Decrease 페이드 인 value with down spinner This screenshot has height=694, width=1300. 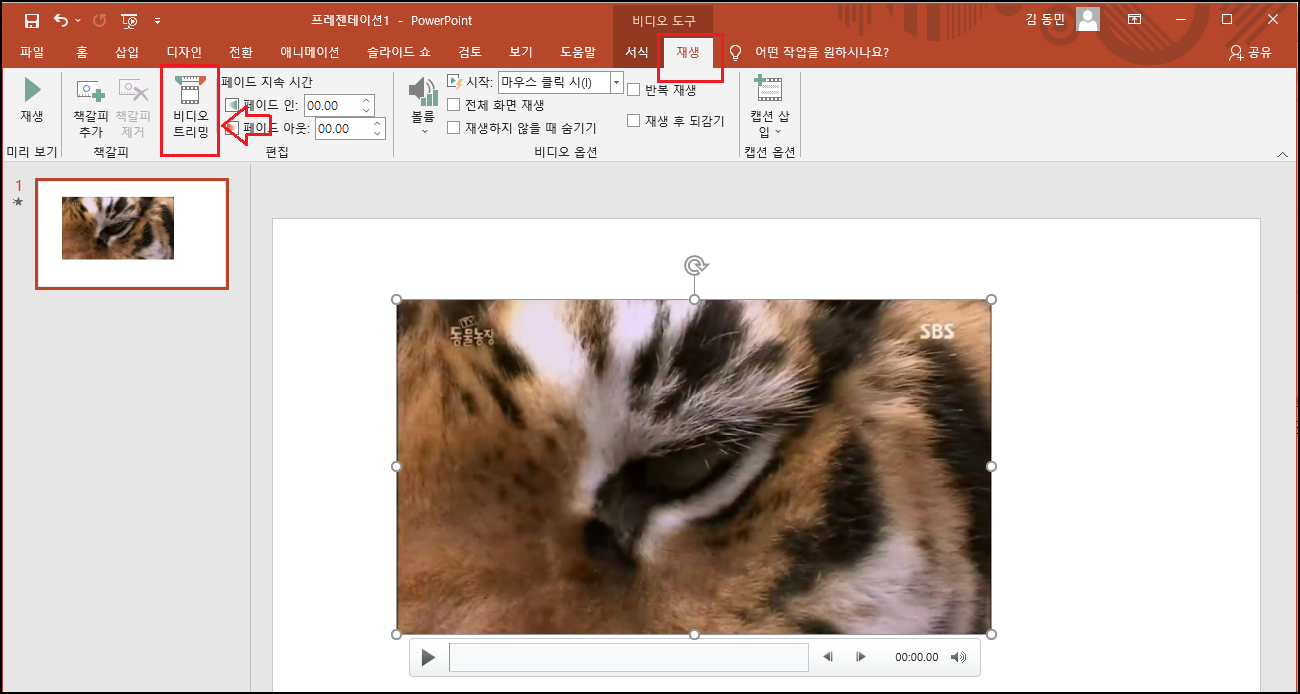point(366,110)
